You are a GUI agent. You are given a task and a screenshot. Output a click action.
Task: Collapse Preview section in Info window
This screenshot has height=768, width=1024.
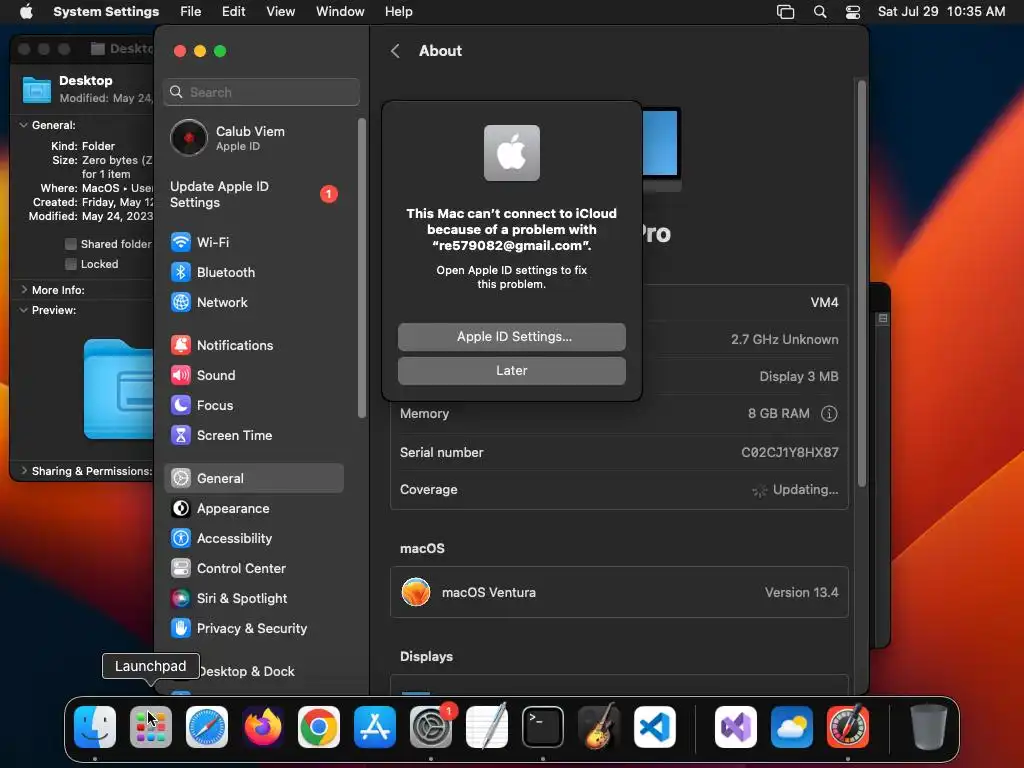(24, 310)
